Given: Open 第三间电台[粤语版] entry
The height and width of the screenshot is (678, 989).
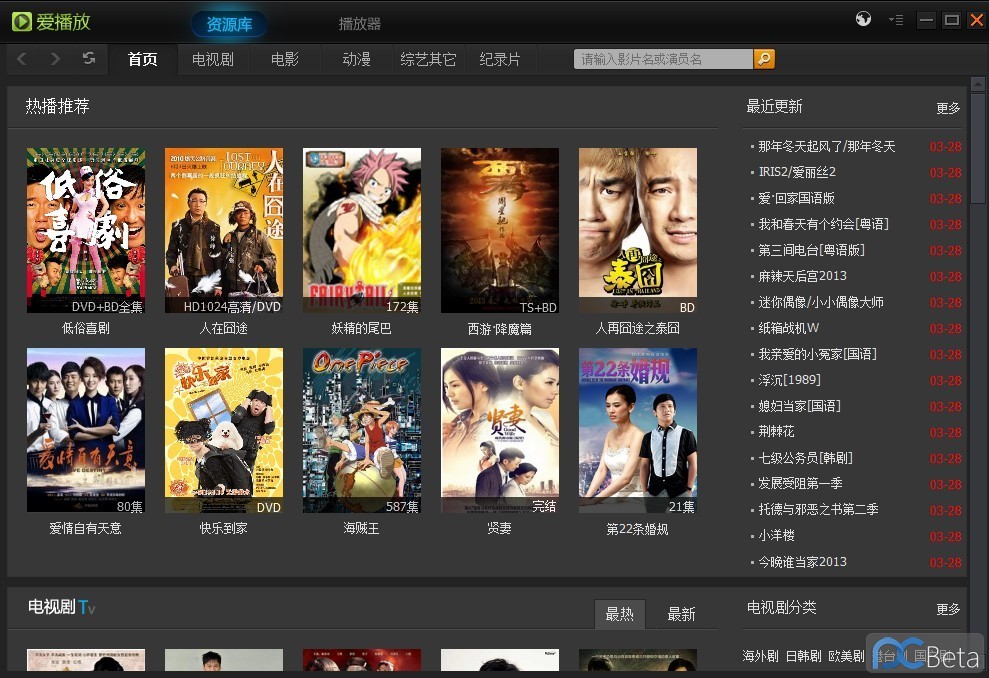Looking at the screenshot, I should [811, 250].
